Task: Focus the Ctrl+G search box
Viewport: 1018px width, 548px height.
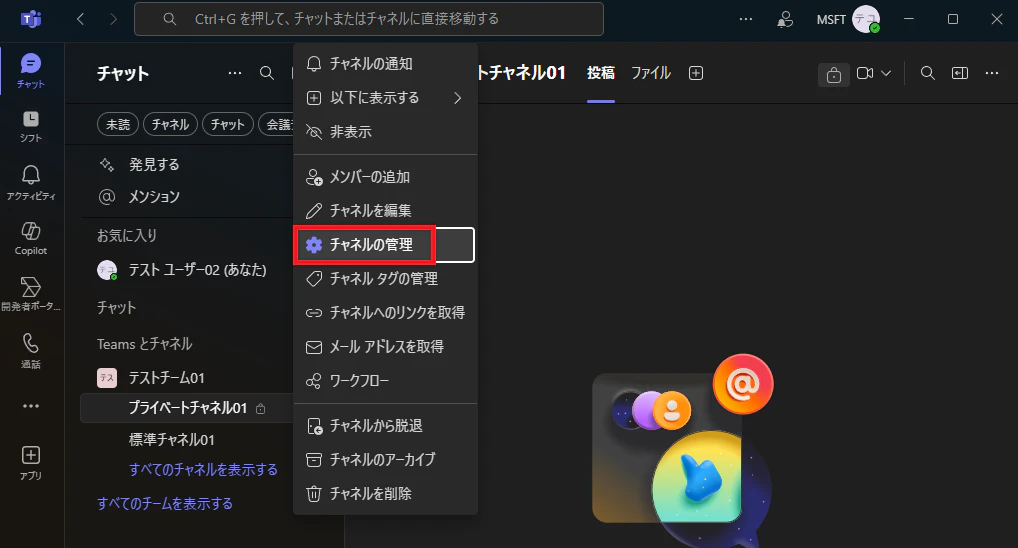Action: tap(369, 19)
